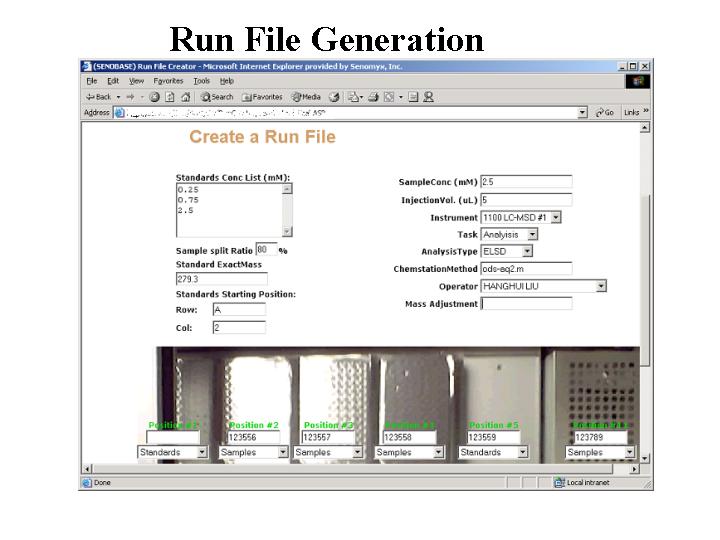Image resolution: width=720 pixels, height=540 pixels.
Task: Open the Favorites menu
Action: (168, 81)
